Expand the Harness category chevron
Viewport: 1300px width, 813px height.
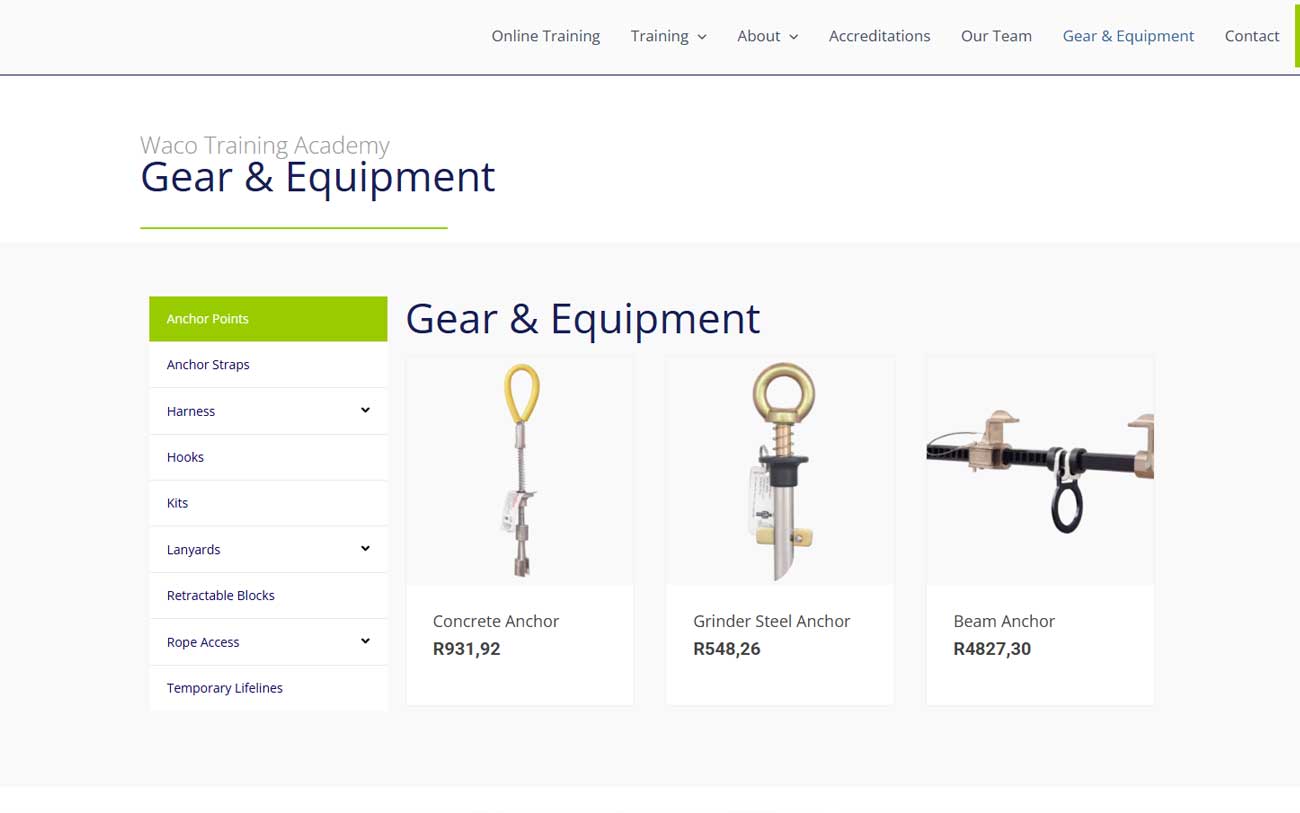[365, 410]
